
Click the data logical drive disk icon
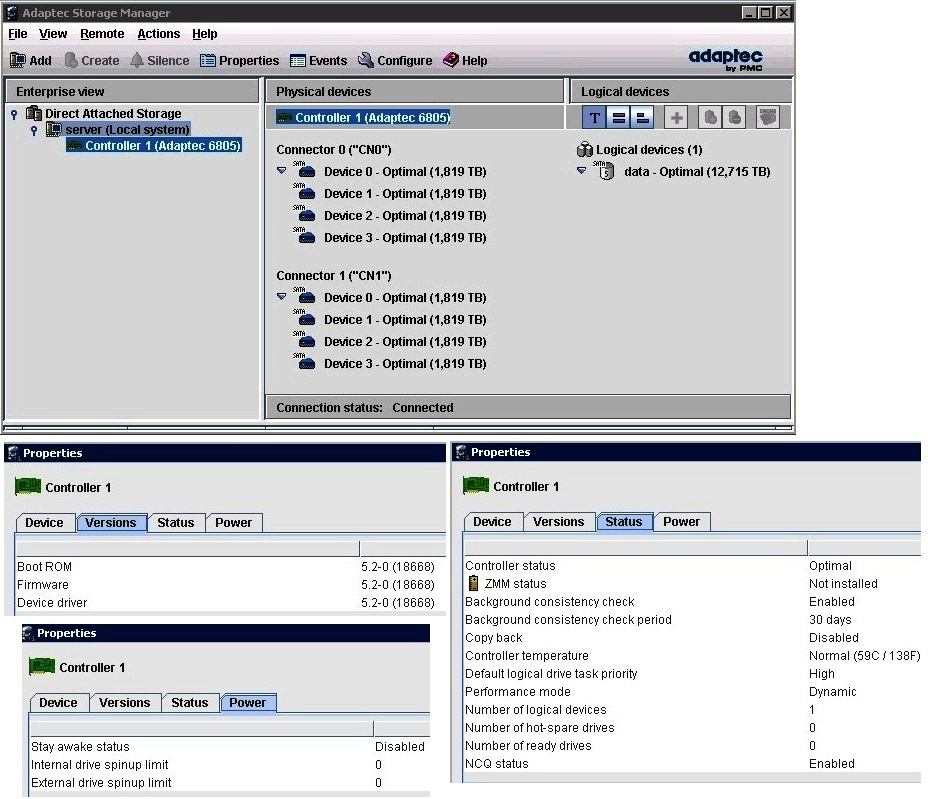(x=605, y=170)
